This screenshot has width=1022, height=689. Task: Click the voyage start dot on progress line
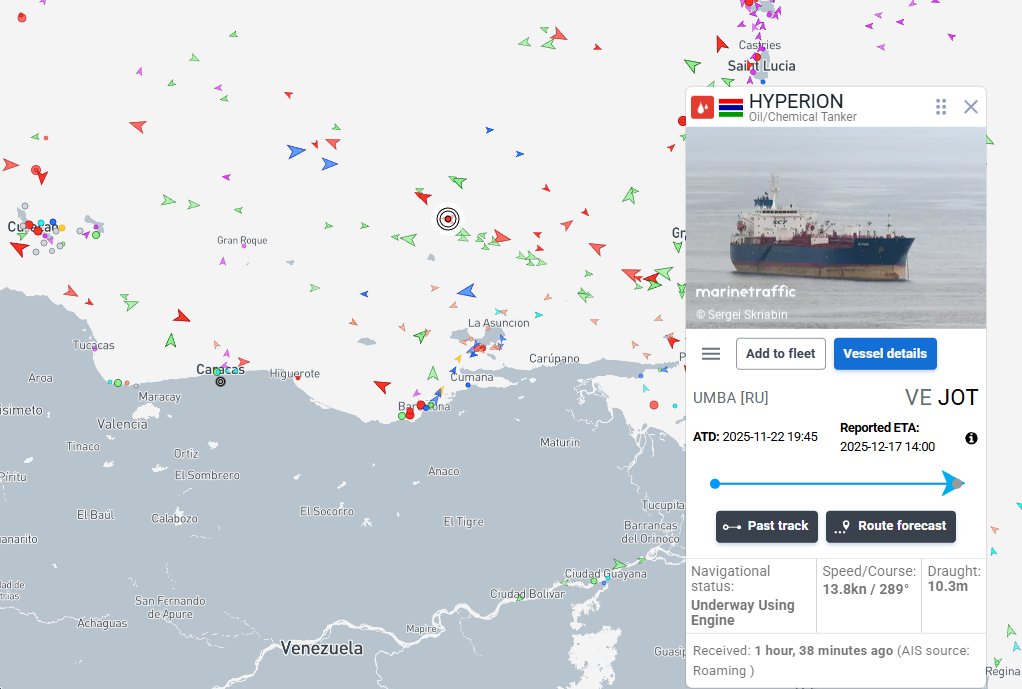pyautogui.click(x=715, y=484)
